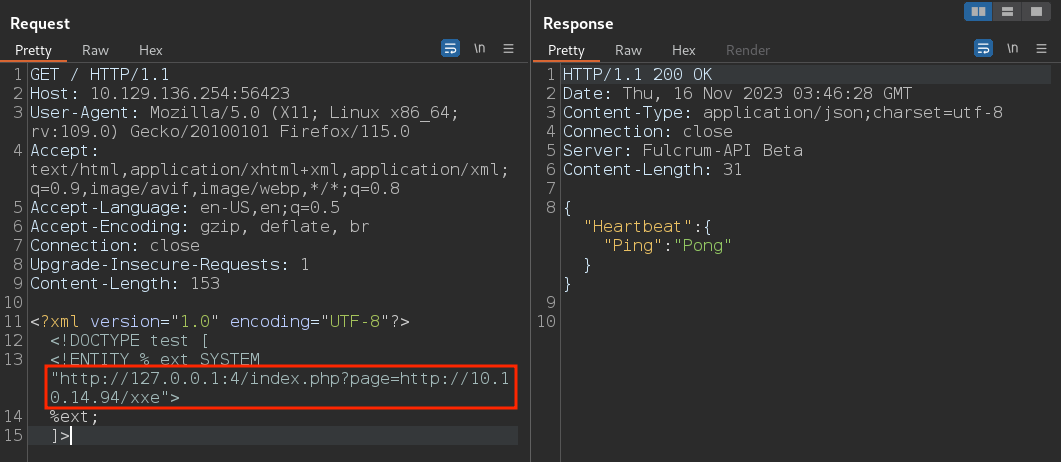Switch to Response Raw tab
Viewport: 1061px width, 462px height.
(629, 50)
